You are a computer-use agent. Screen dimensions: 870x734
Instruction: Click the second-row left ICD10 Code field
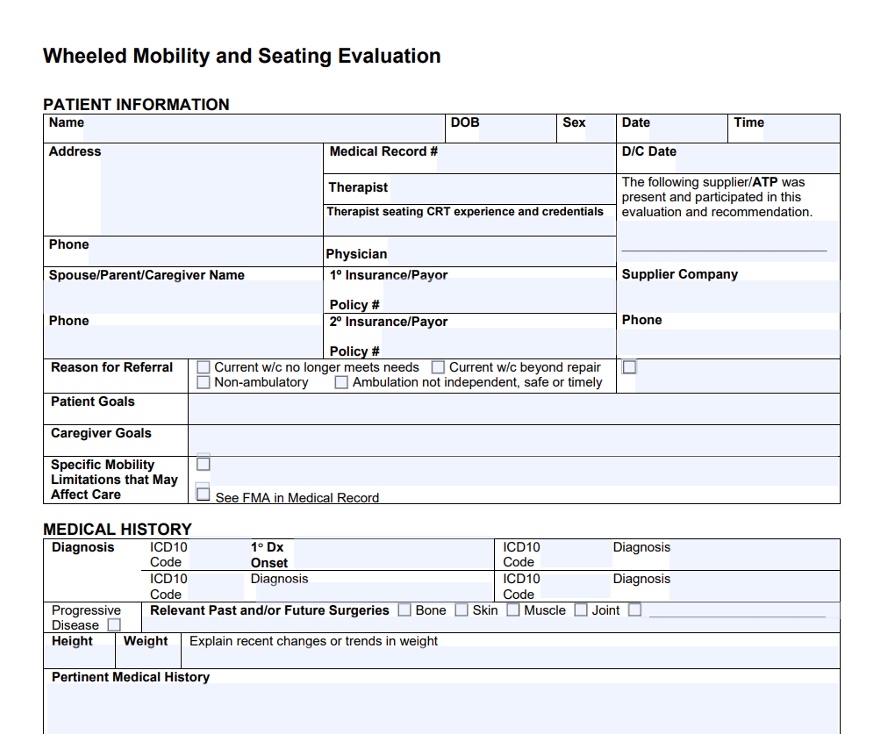(217, 586)
